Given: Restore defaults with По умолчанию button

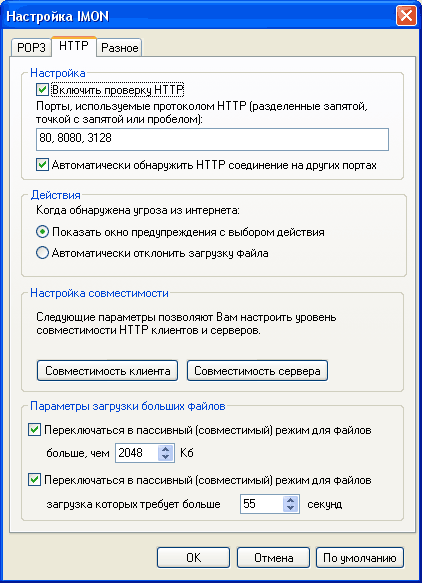Looking at the screenshot, I should tap(360, 558).
